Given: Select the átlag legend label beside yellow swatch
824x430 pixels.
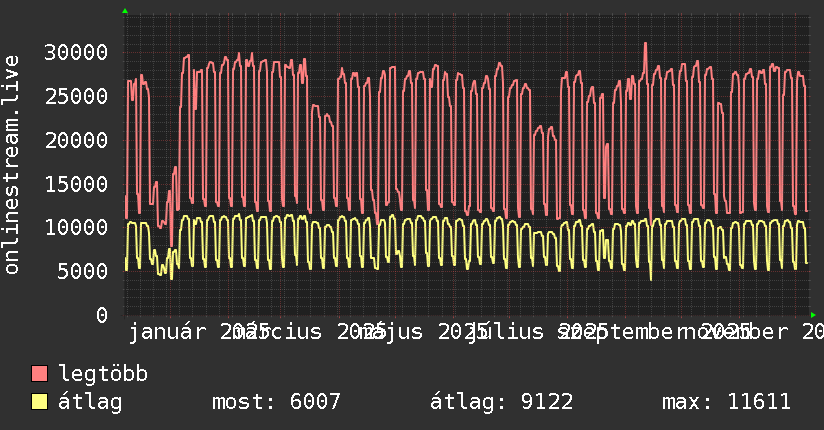Looking at the screenshot, I should (90, 402).
